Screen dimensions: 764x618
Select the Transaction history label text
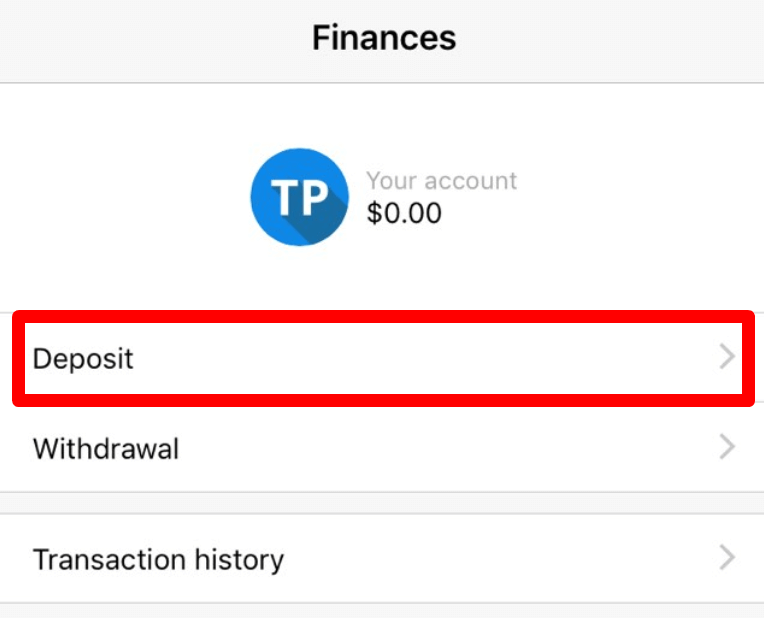tap(158, 559)
